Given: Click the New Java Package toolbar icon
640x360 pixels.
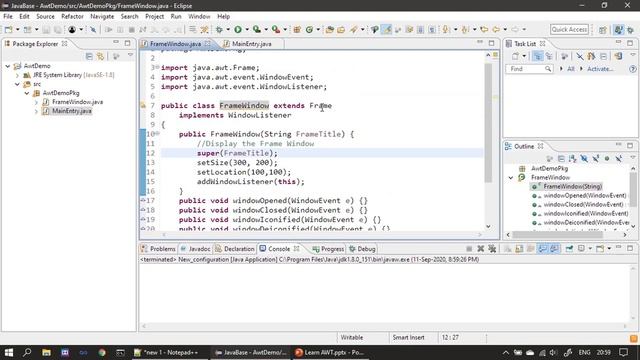Looking at the screenshot, I should (297, 29).
